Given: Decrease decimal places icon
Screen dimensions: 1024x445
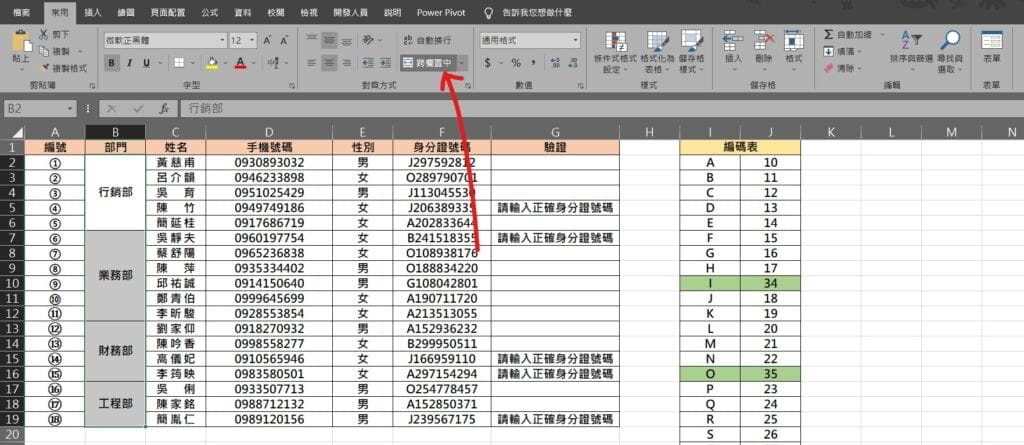Looking at the screenshot, I should coord(573,63).
